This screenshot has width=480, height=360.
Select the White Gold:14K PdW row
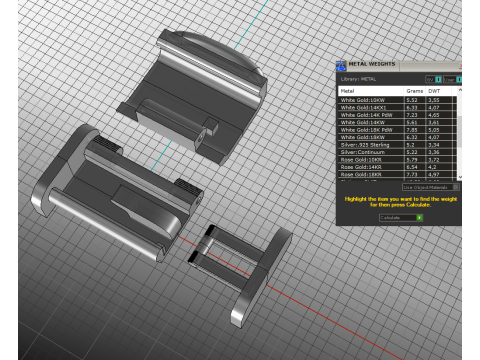[x=397, y=115]
